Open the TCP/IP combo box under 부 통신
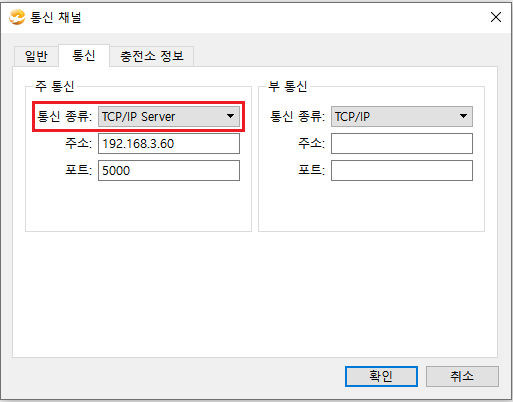513x402 pixels. (402, 116)
